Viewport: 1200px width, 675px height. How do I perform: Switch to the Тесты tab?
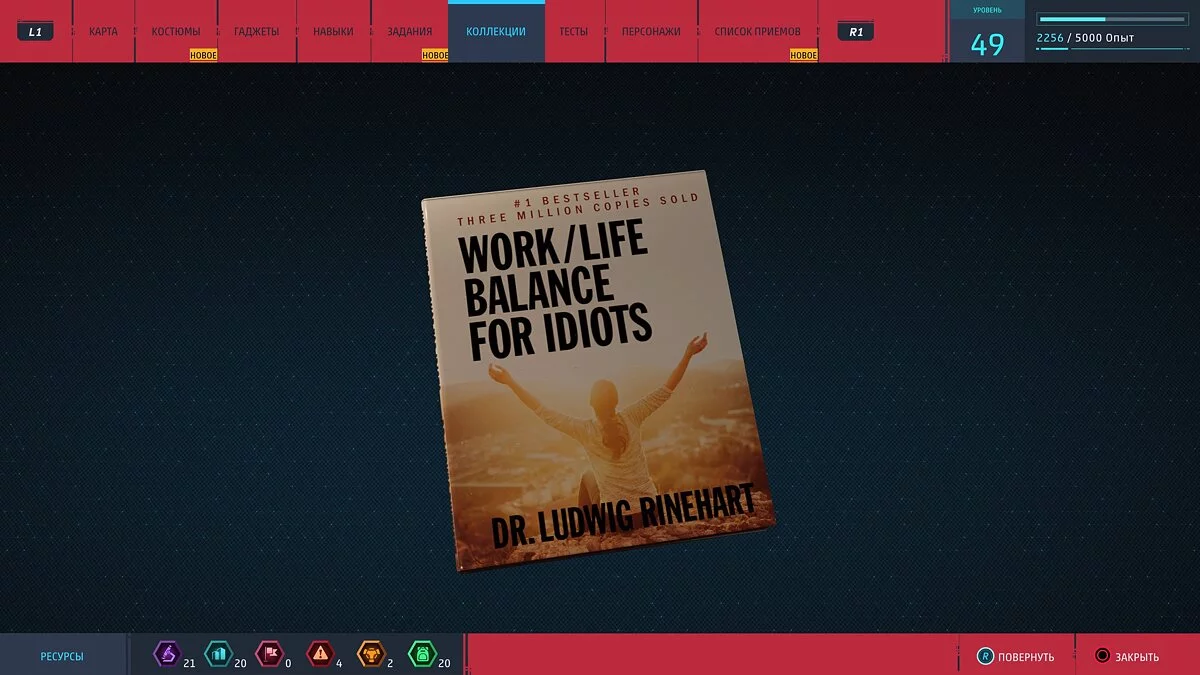click(x=574, y=31)
